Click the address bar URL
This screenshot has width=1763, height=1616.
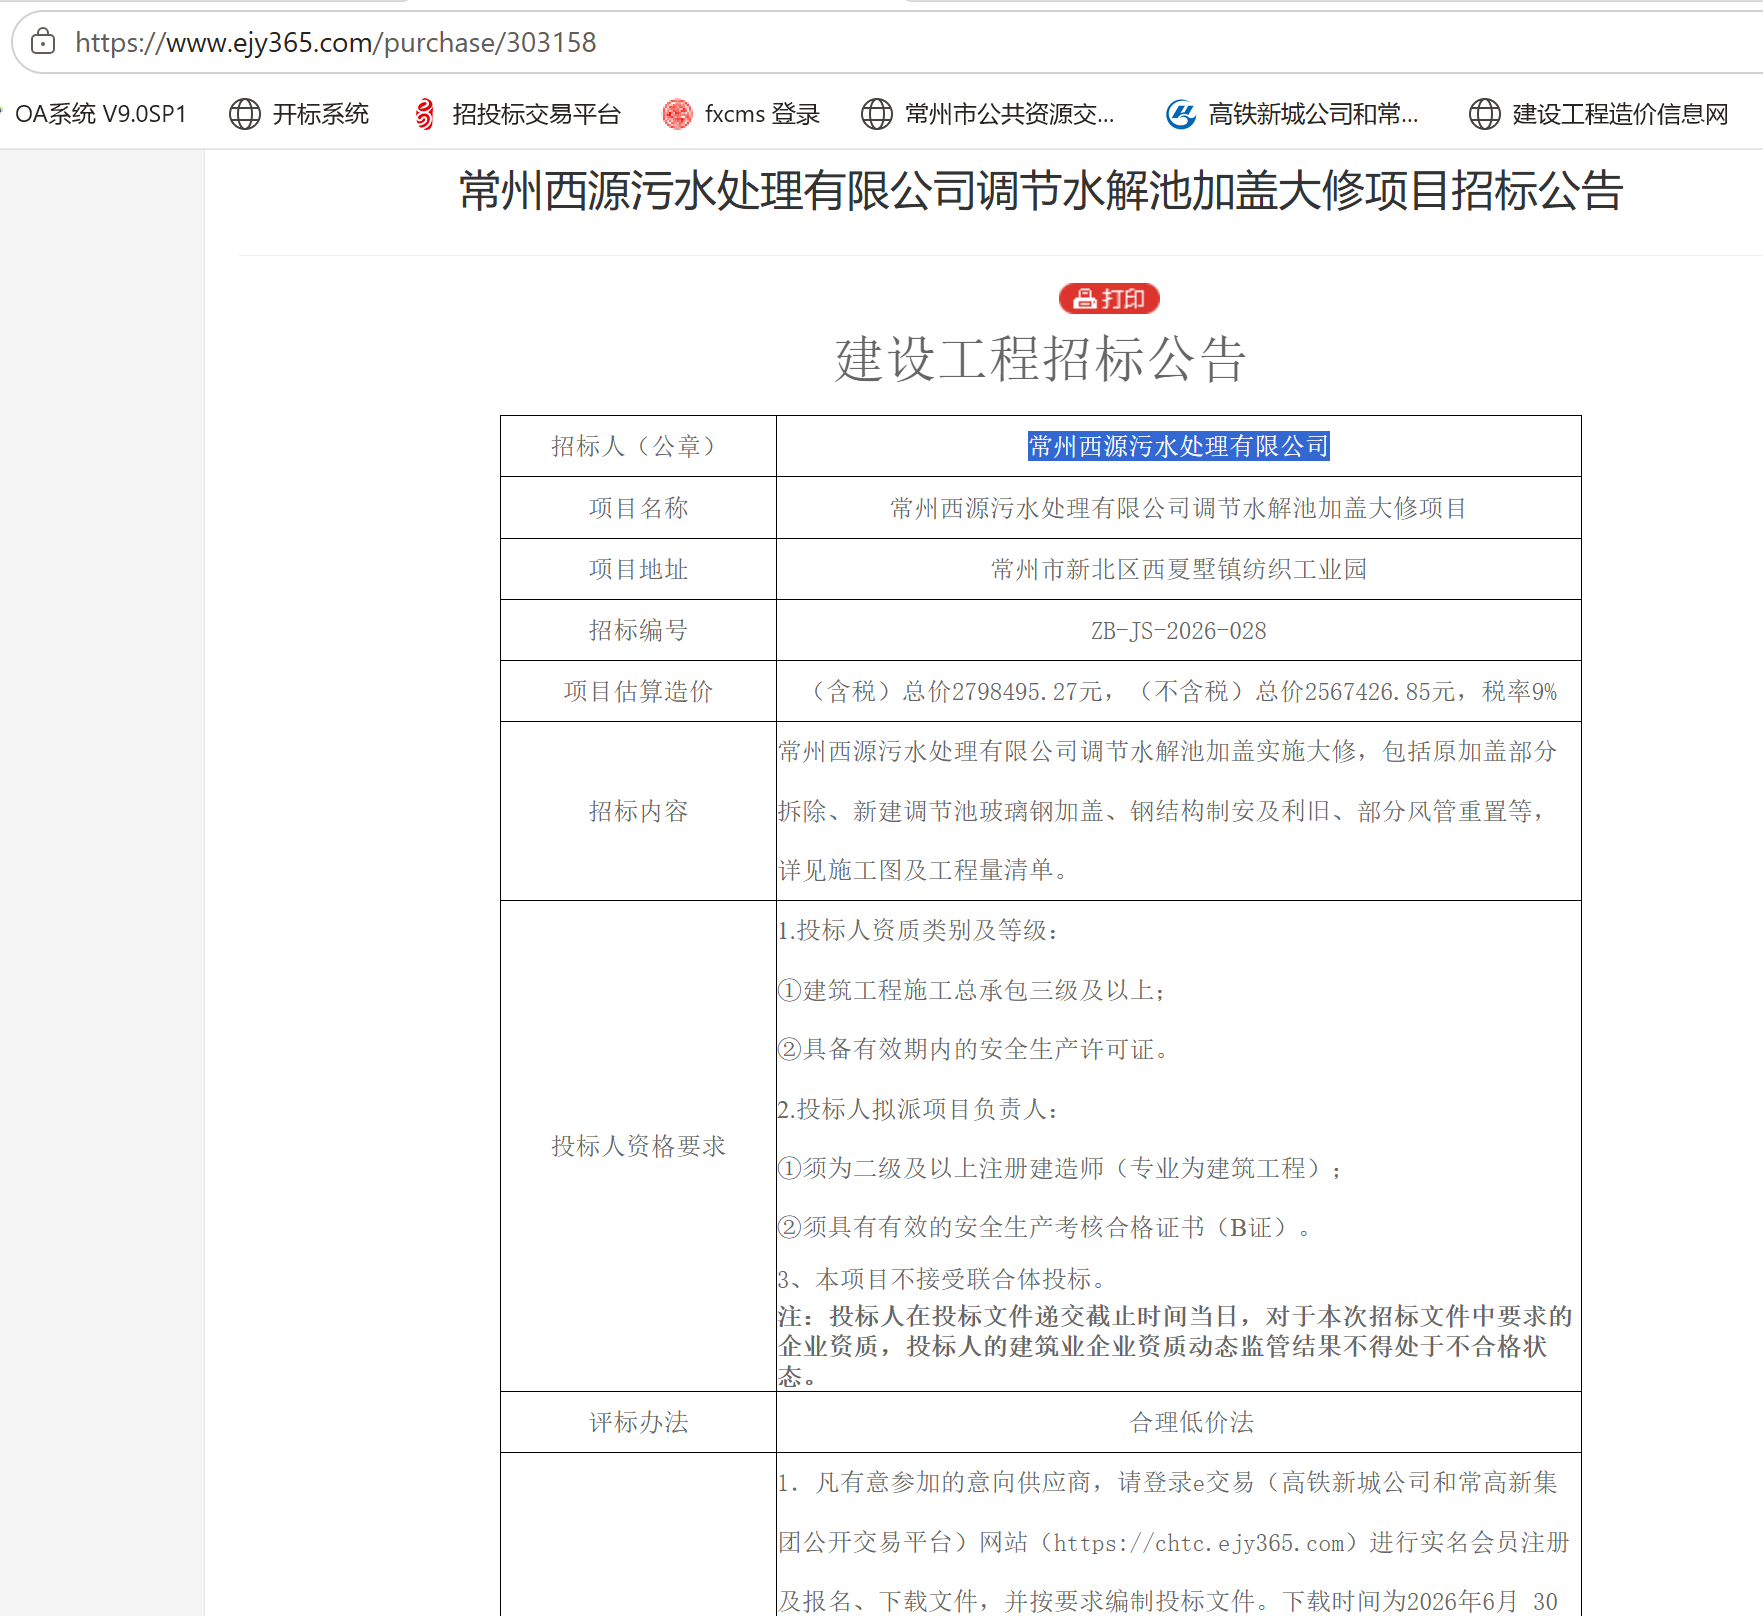pos(335,42)
